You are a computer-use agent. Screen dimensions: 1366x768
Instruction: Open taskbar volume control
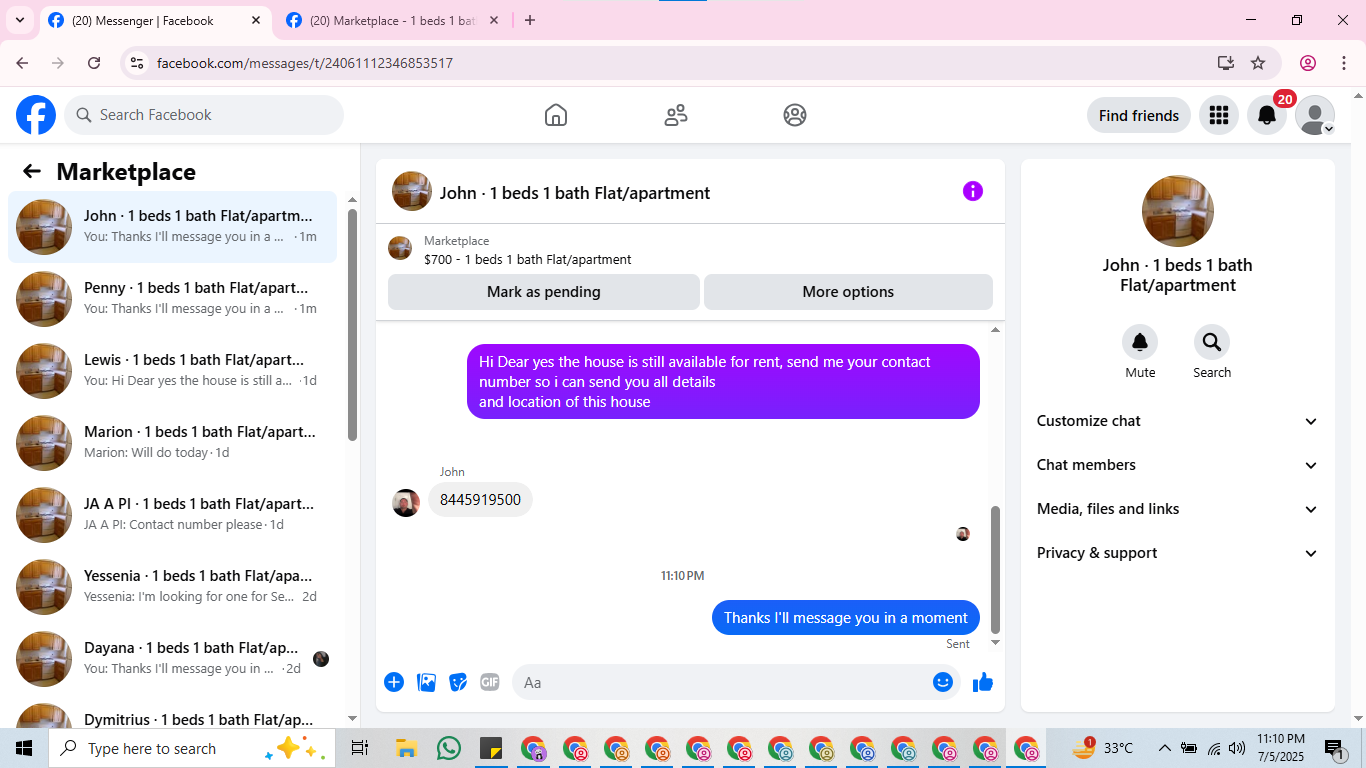point(1237,748)
